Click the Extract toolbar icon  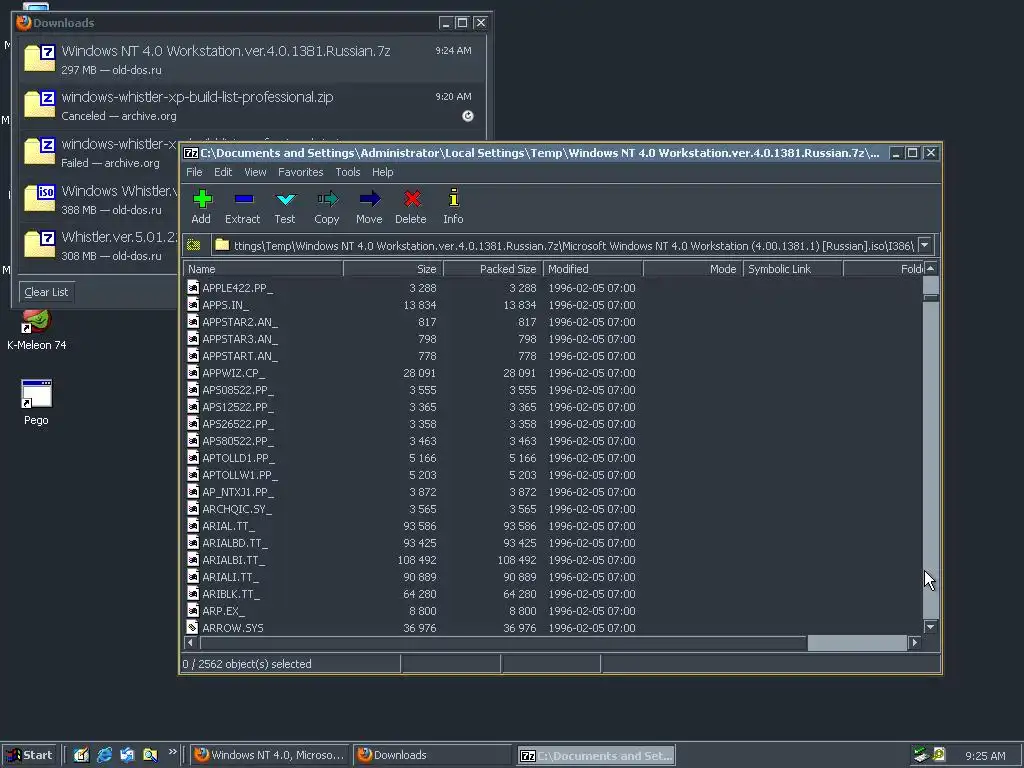tap(244, 199)
